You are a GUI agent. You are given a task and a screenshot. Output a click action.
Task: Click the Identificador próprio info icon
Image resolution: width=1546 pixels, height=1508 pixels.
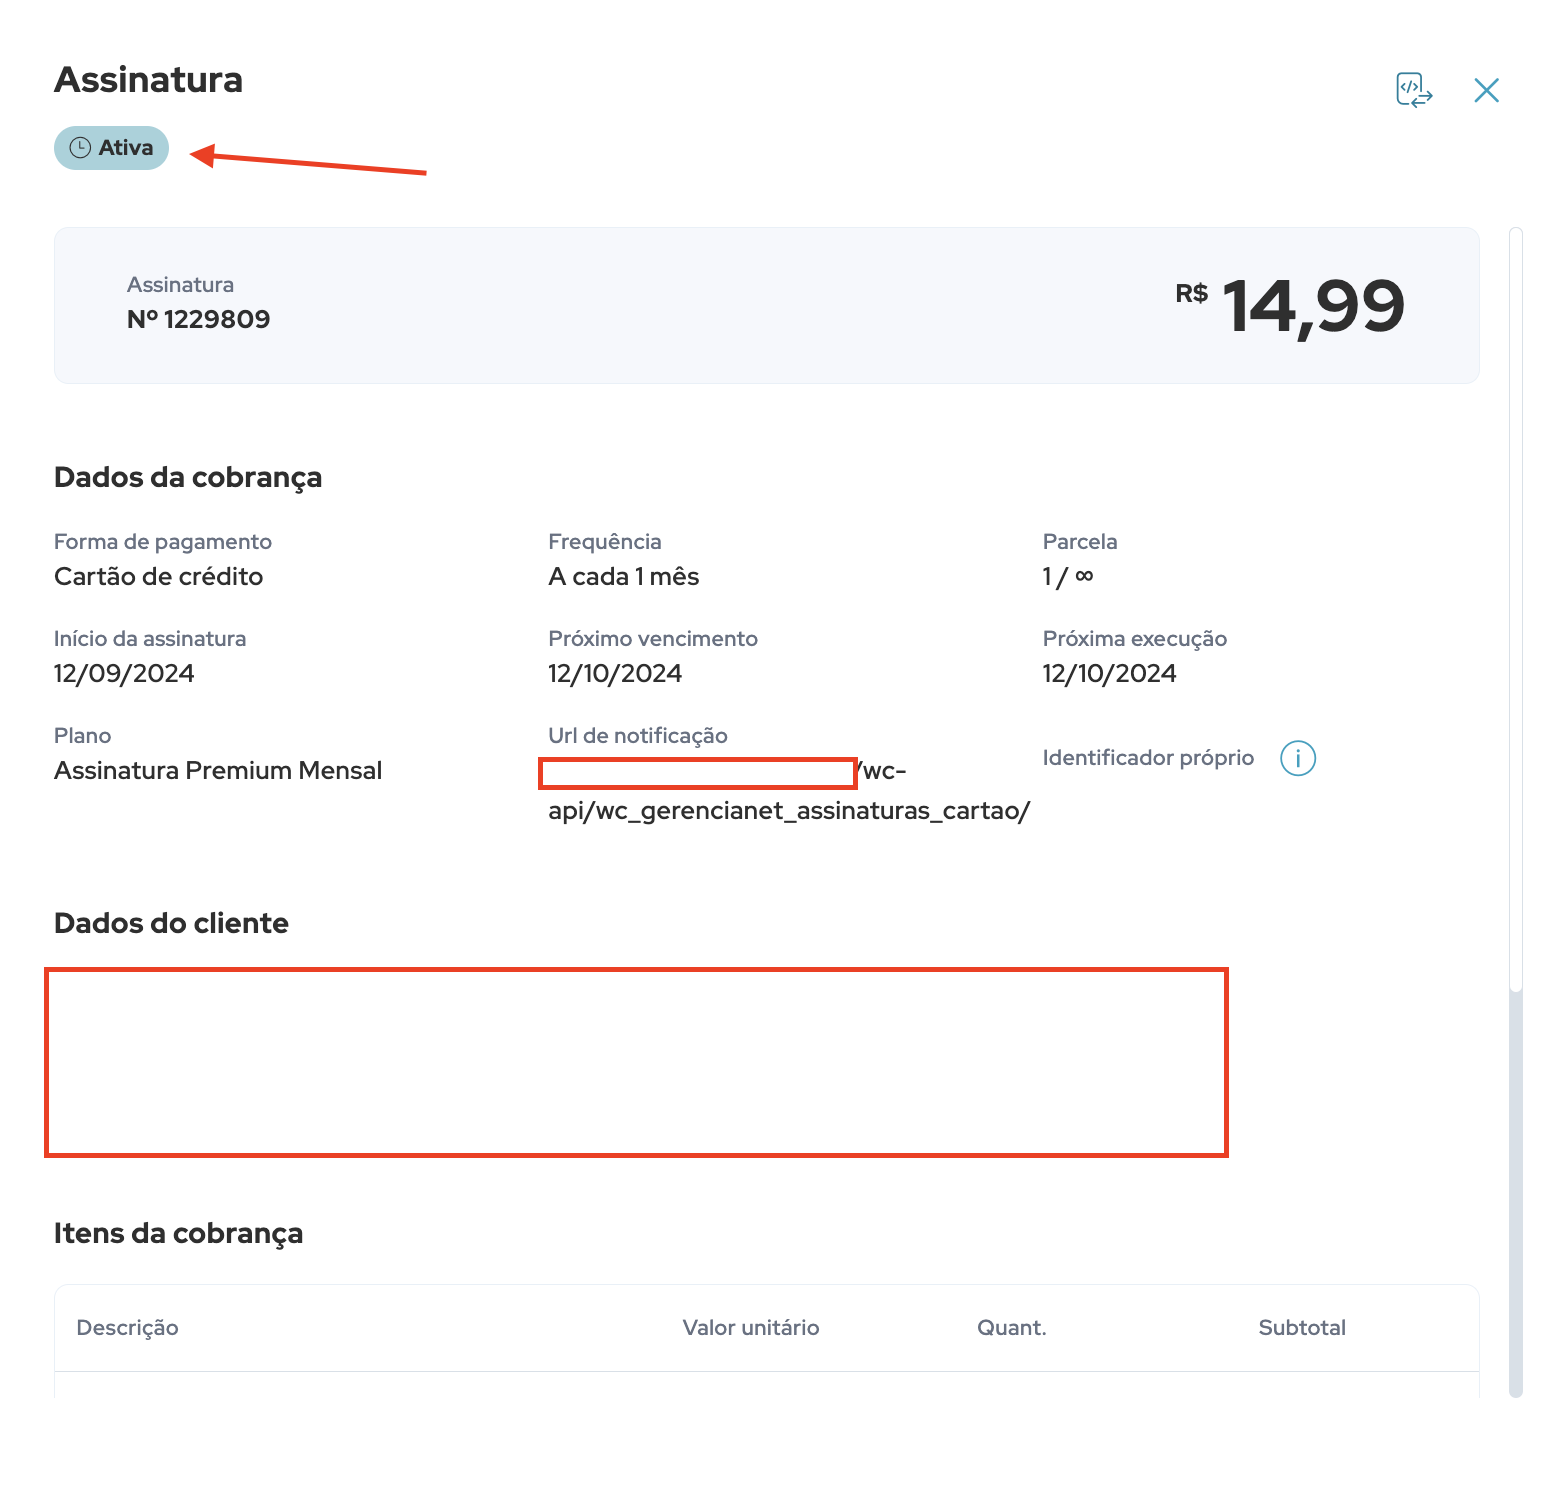pos(1298,758)
